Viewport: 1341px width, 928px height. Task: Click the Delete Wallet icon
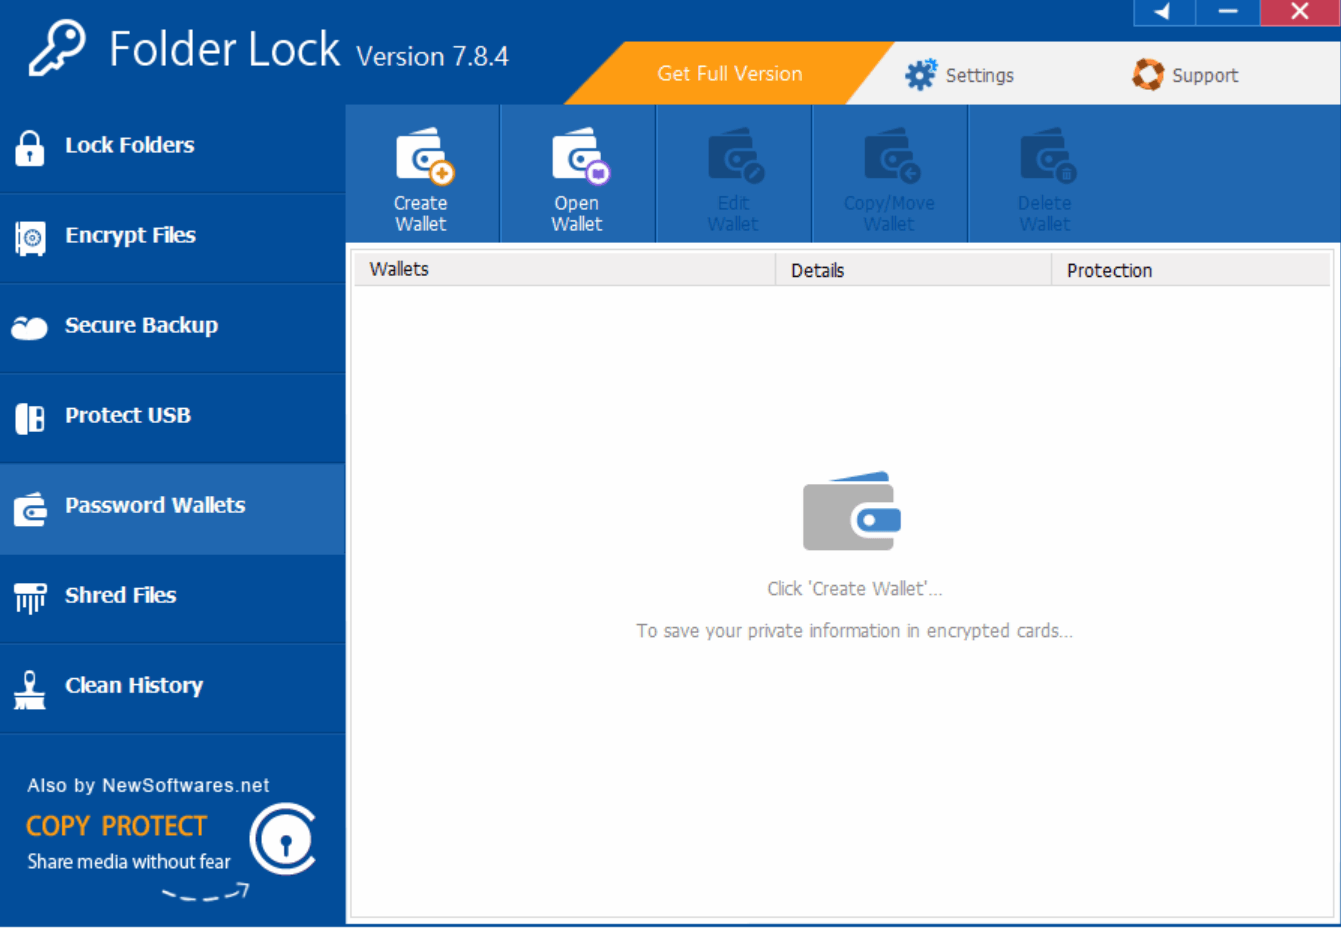tap(1044, 173)
